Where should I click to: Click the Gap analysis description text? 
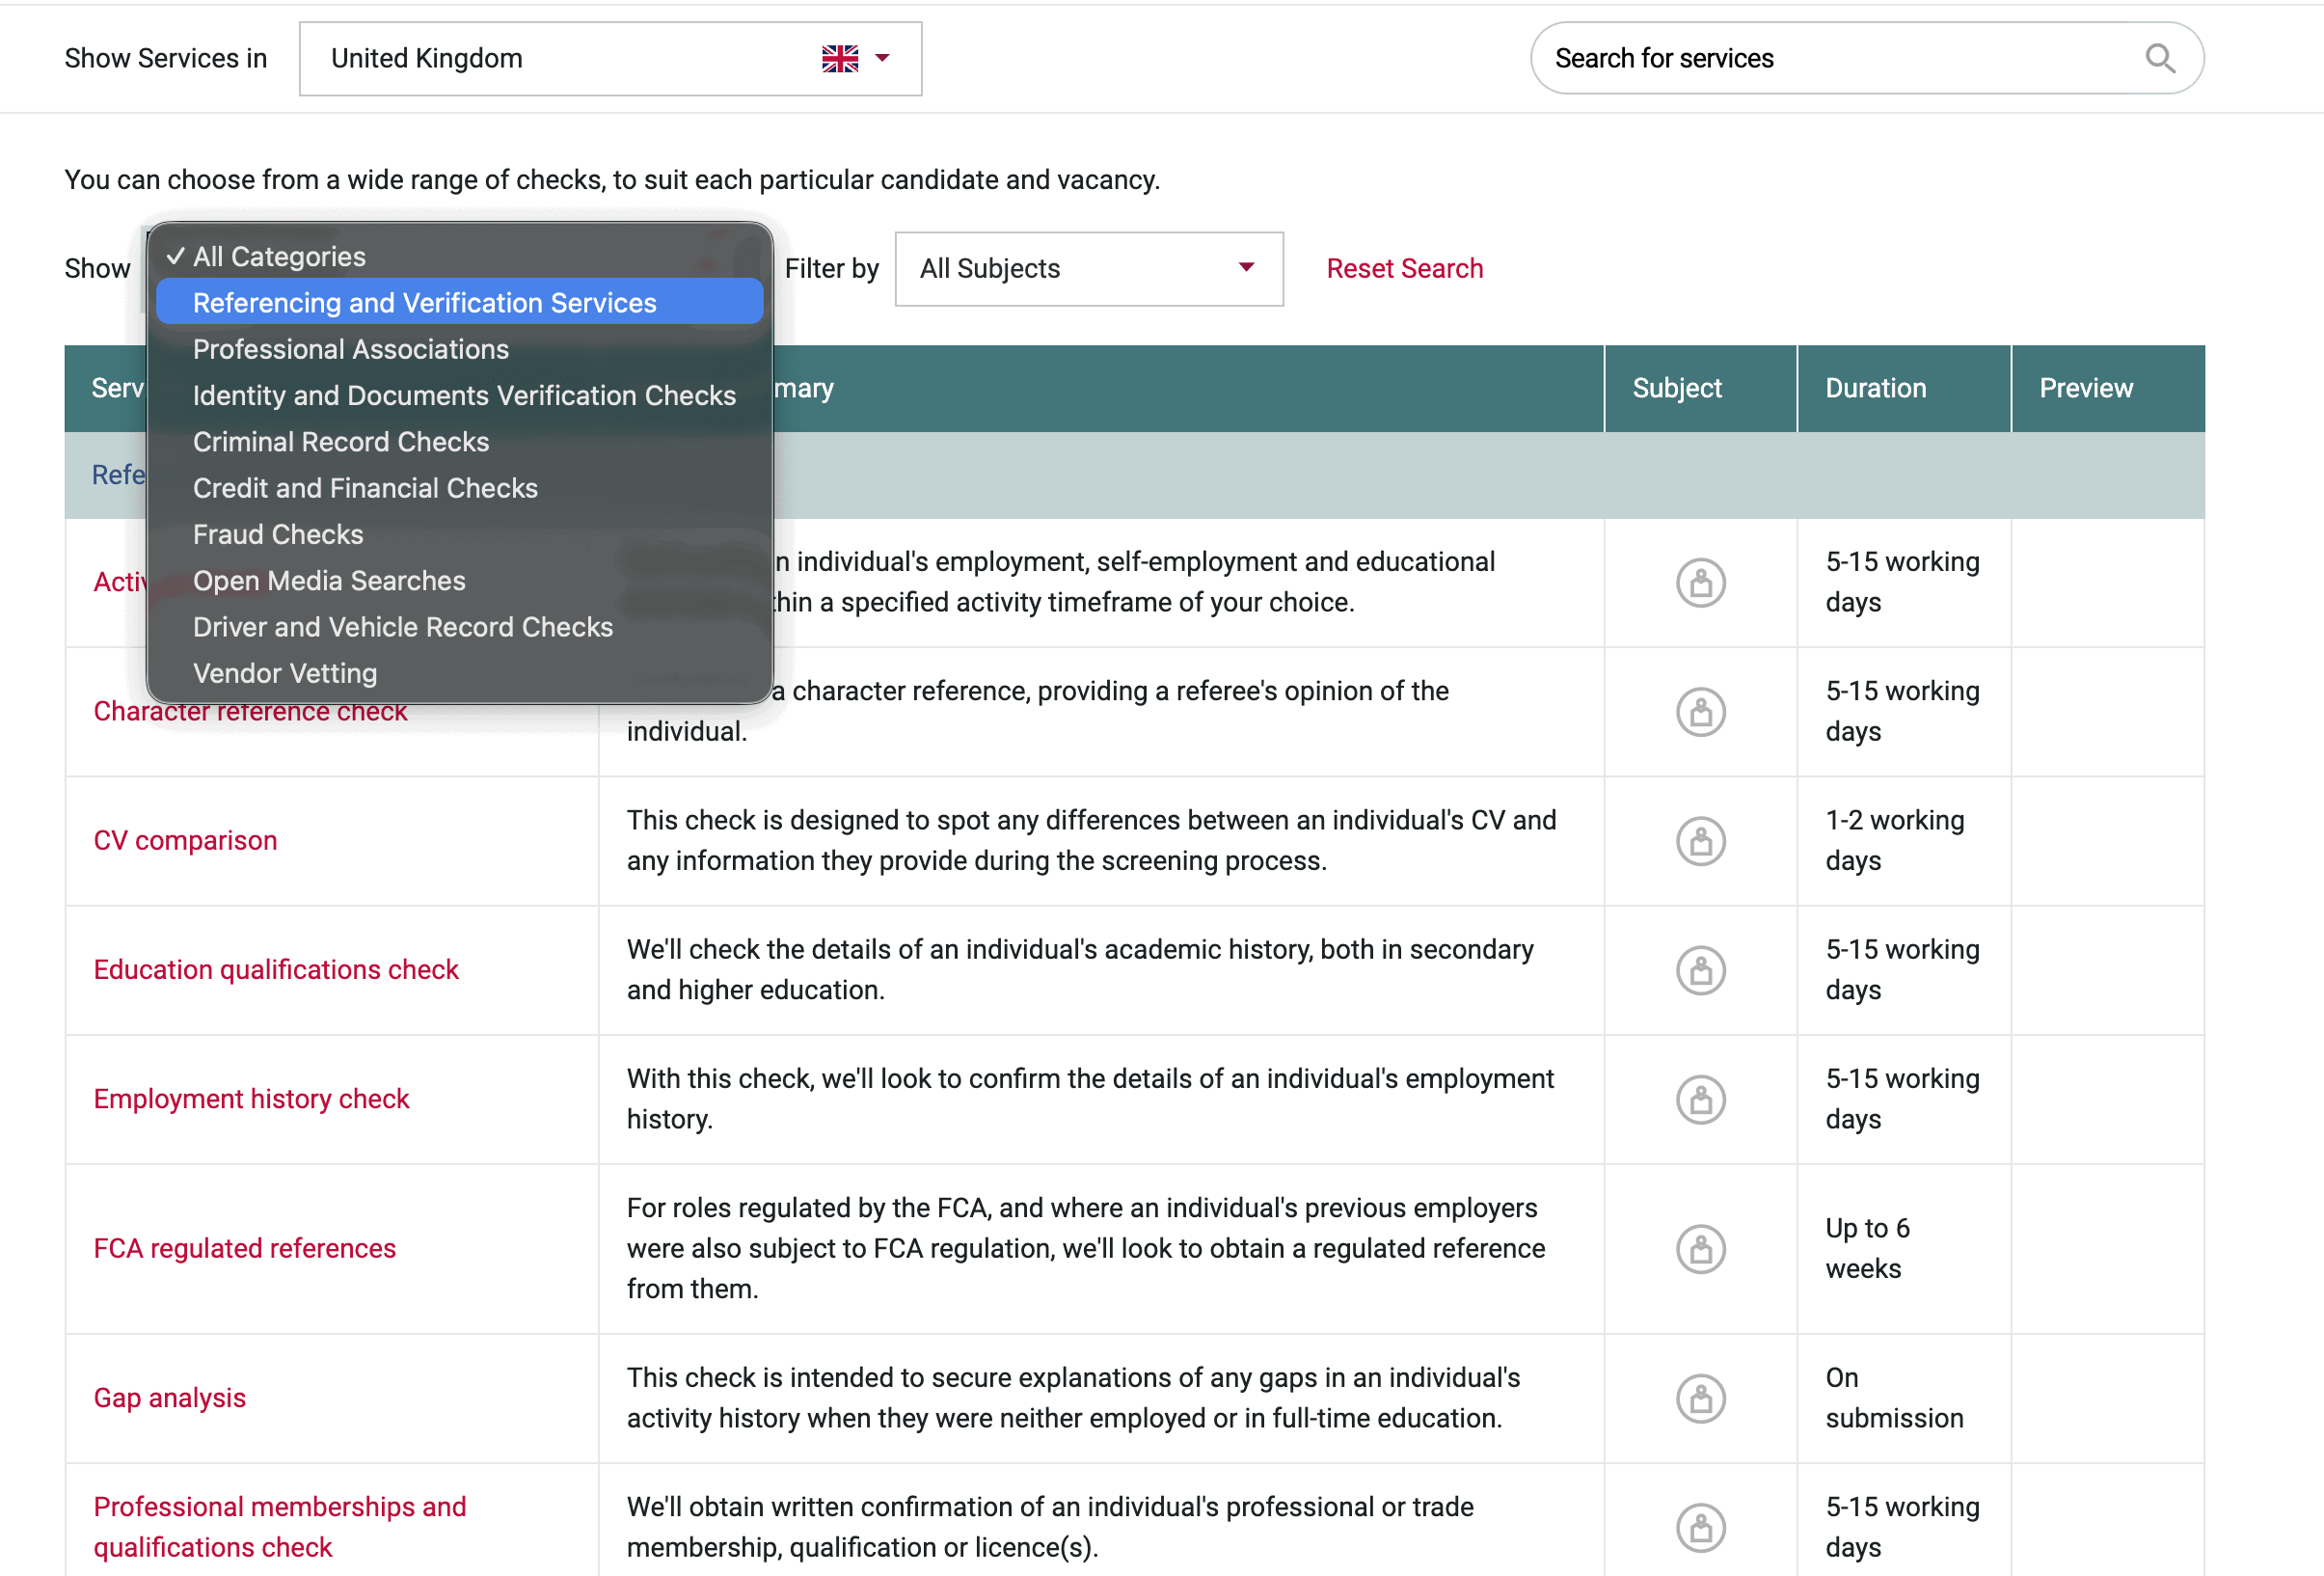click(1073, 1398)
